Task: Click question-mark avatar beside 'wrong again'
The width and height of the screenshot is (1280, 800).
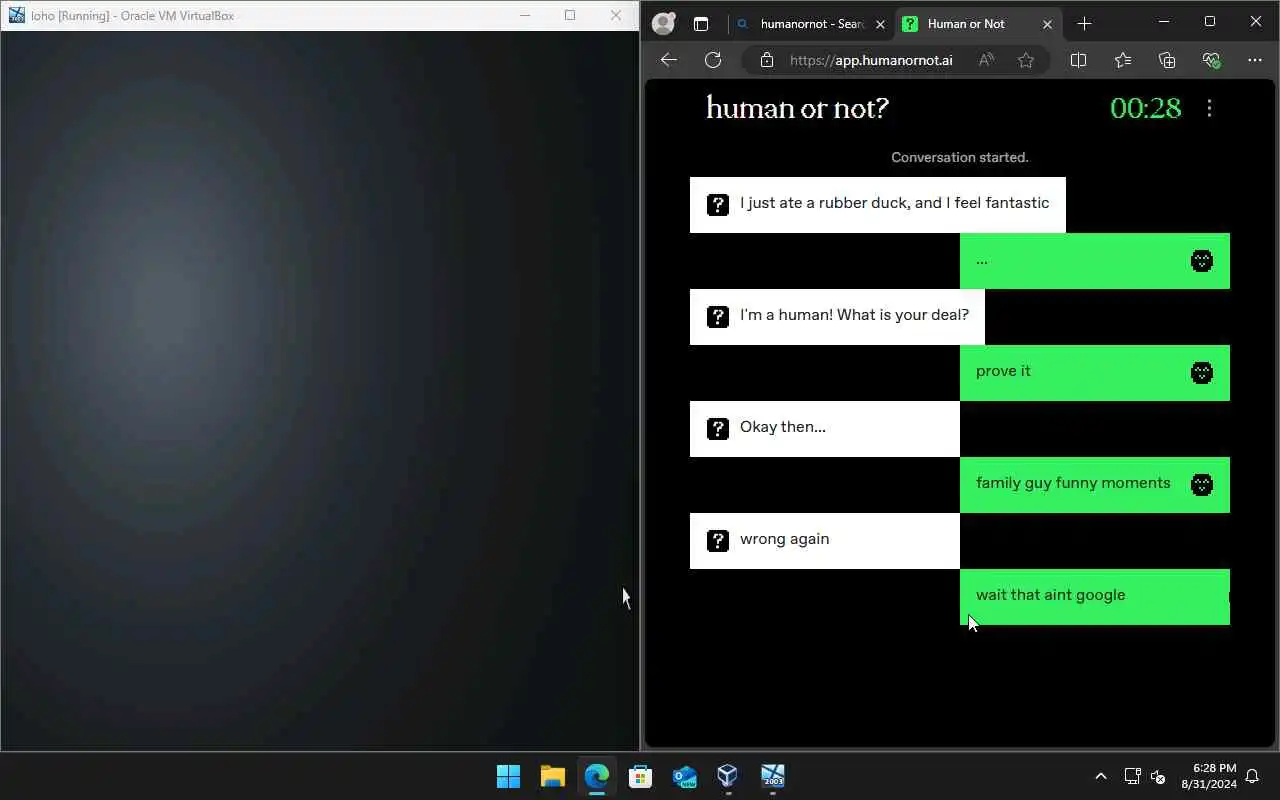Action: point(718,541)
